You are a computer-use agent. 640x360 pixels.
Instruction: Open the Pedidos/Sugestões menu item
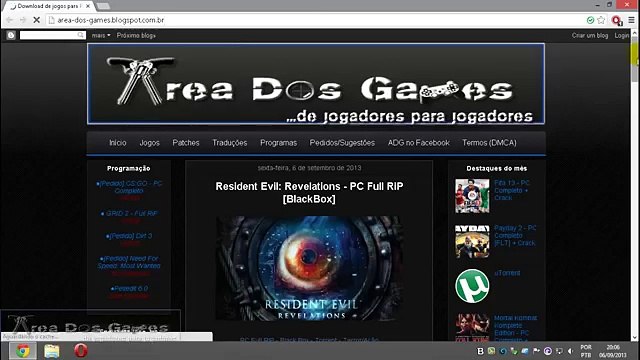(342, 143)
